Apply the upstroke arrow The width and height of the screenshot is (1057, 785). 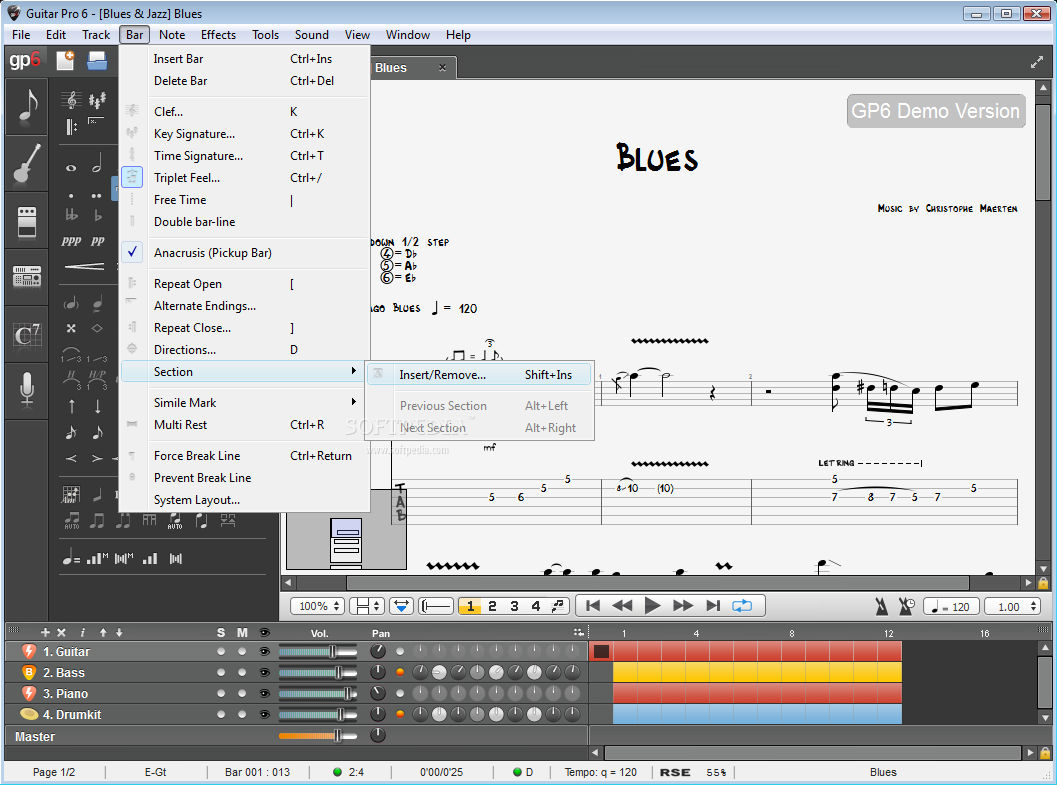click(x=72, y=406)
